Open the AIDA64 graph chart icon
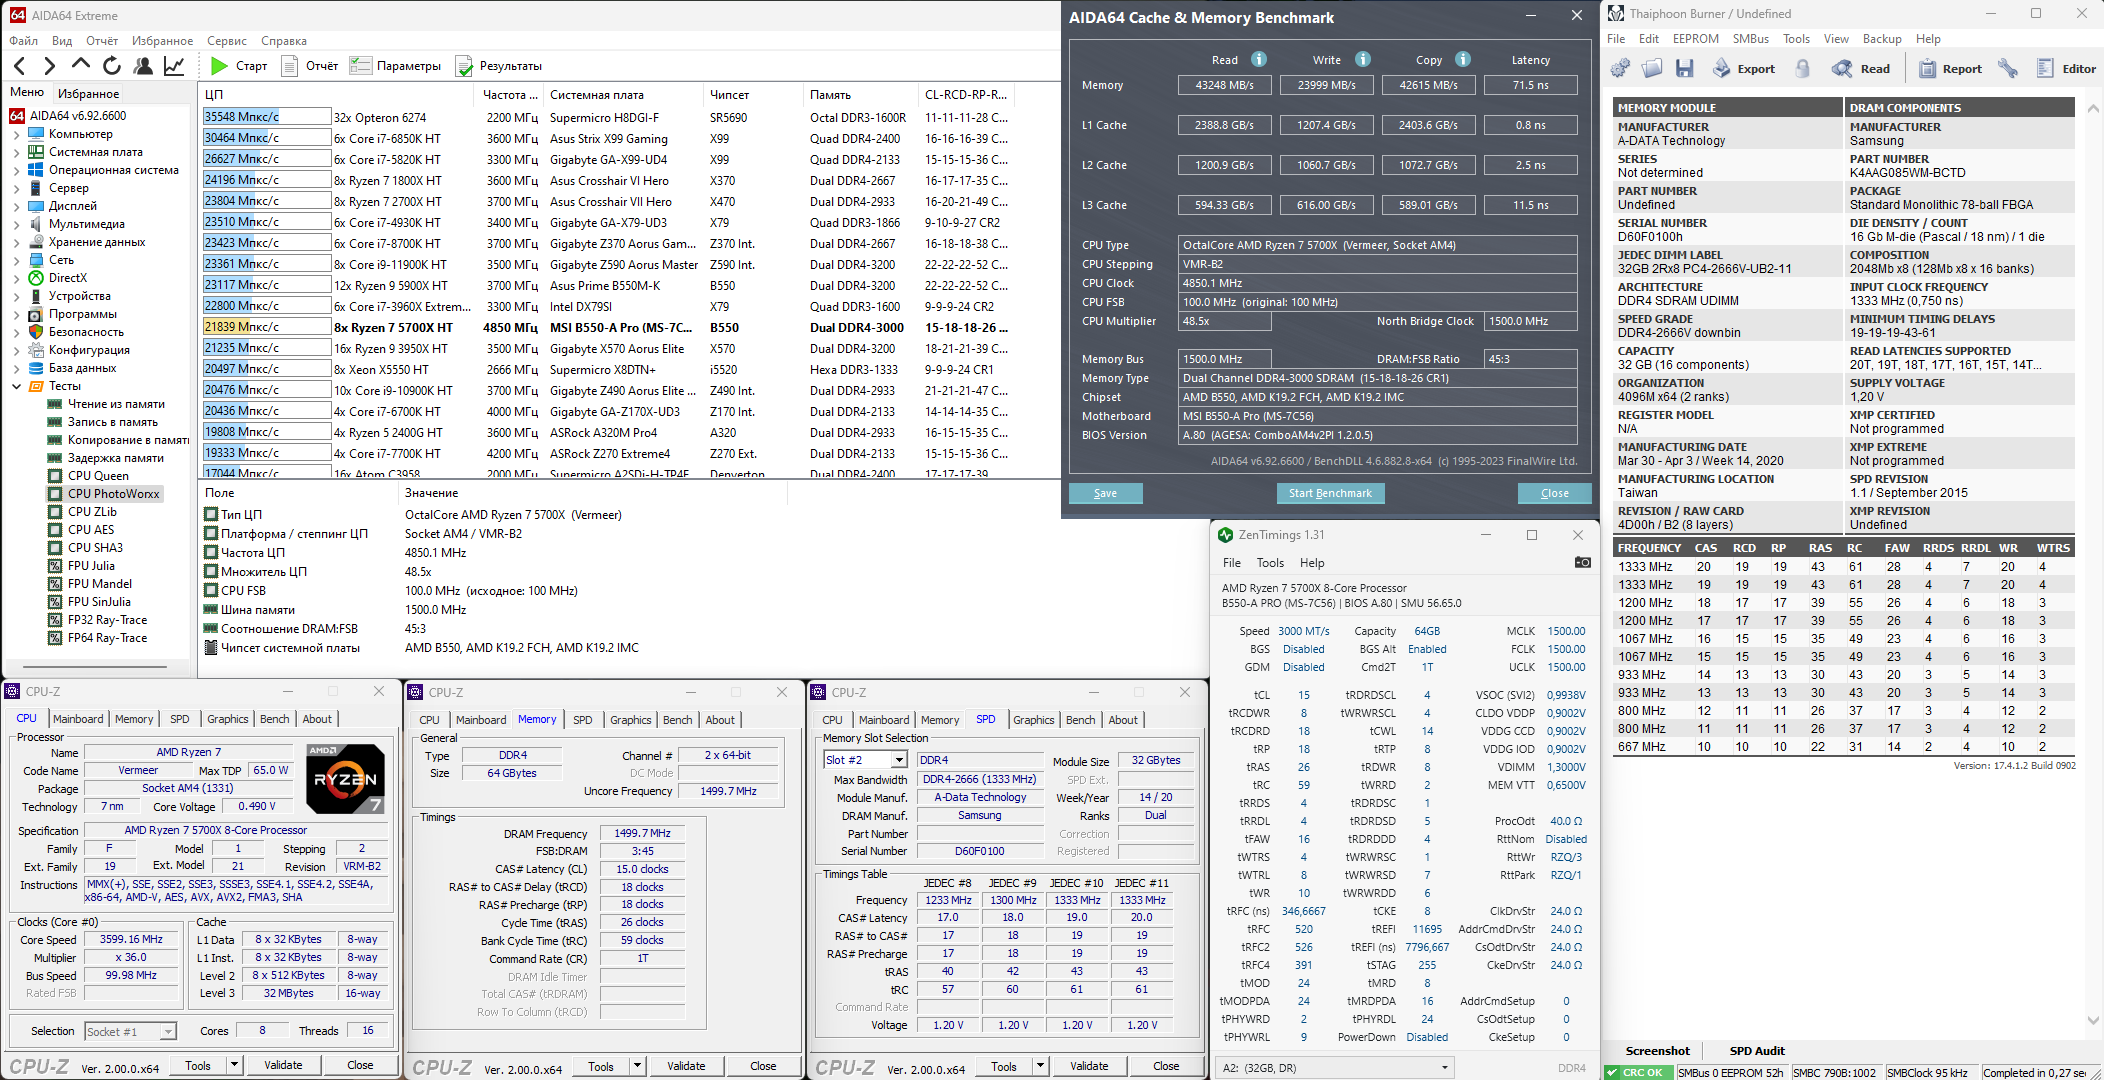 click(174, 66)
